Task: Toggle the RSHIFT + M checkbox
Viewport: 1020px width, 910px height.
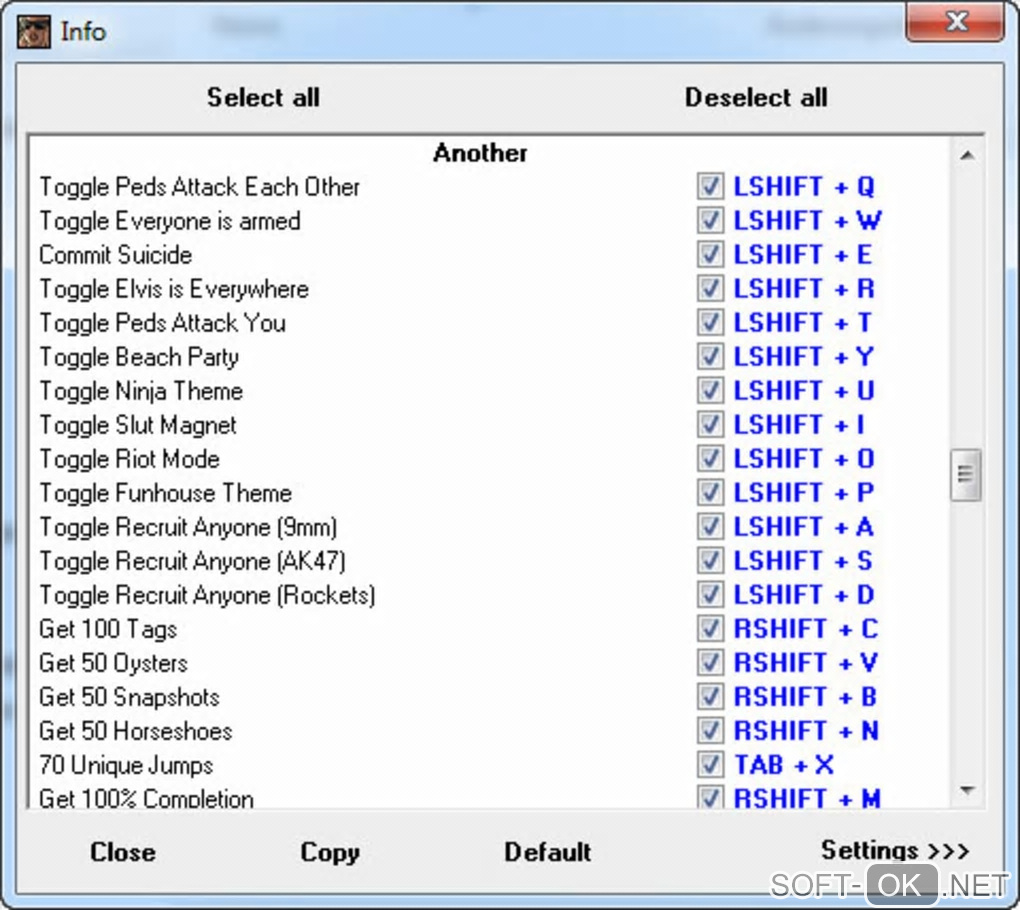Action: [710, 797]
